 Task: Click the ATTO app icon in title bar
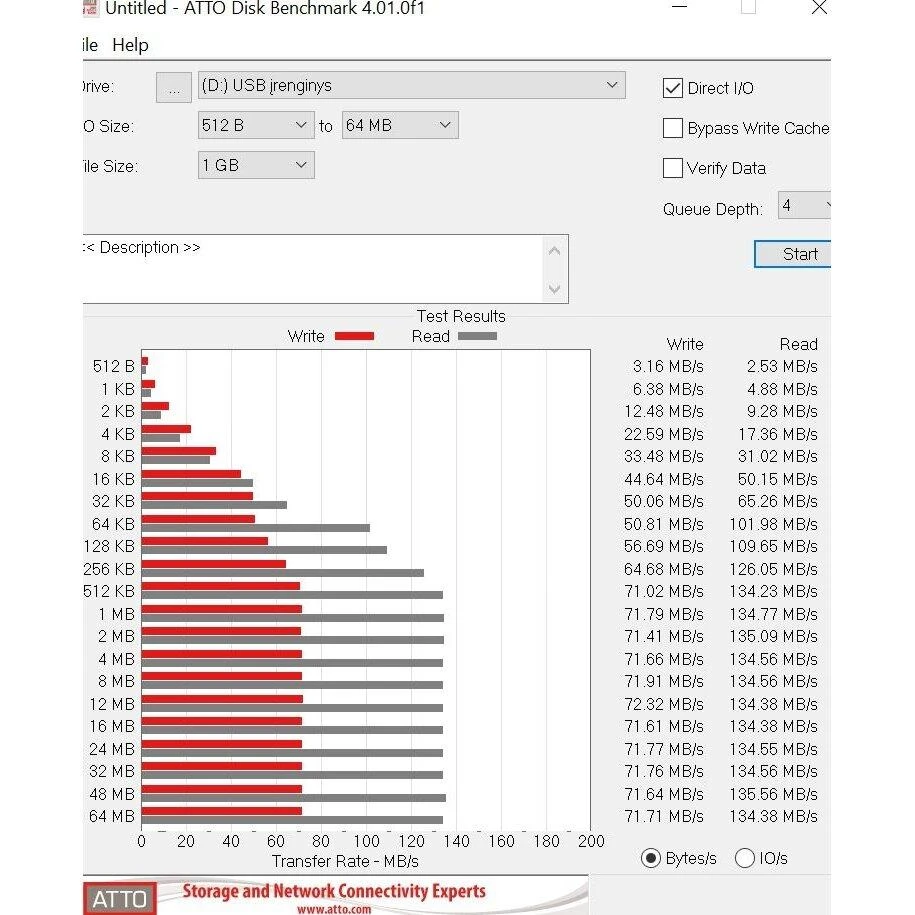click(90, 8)
